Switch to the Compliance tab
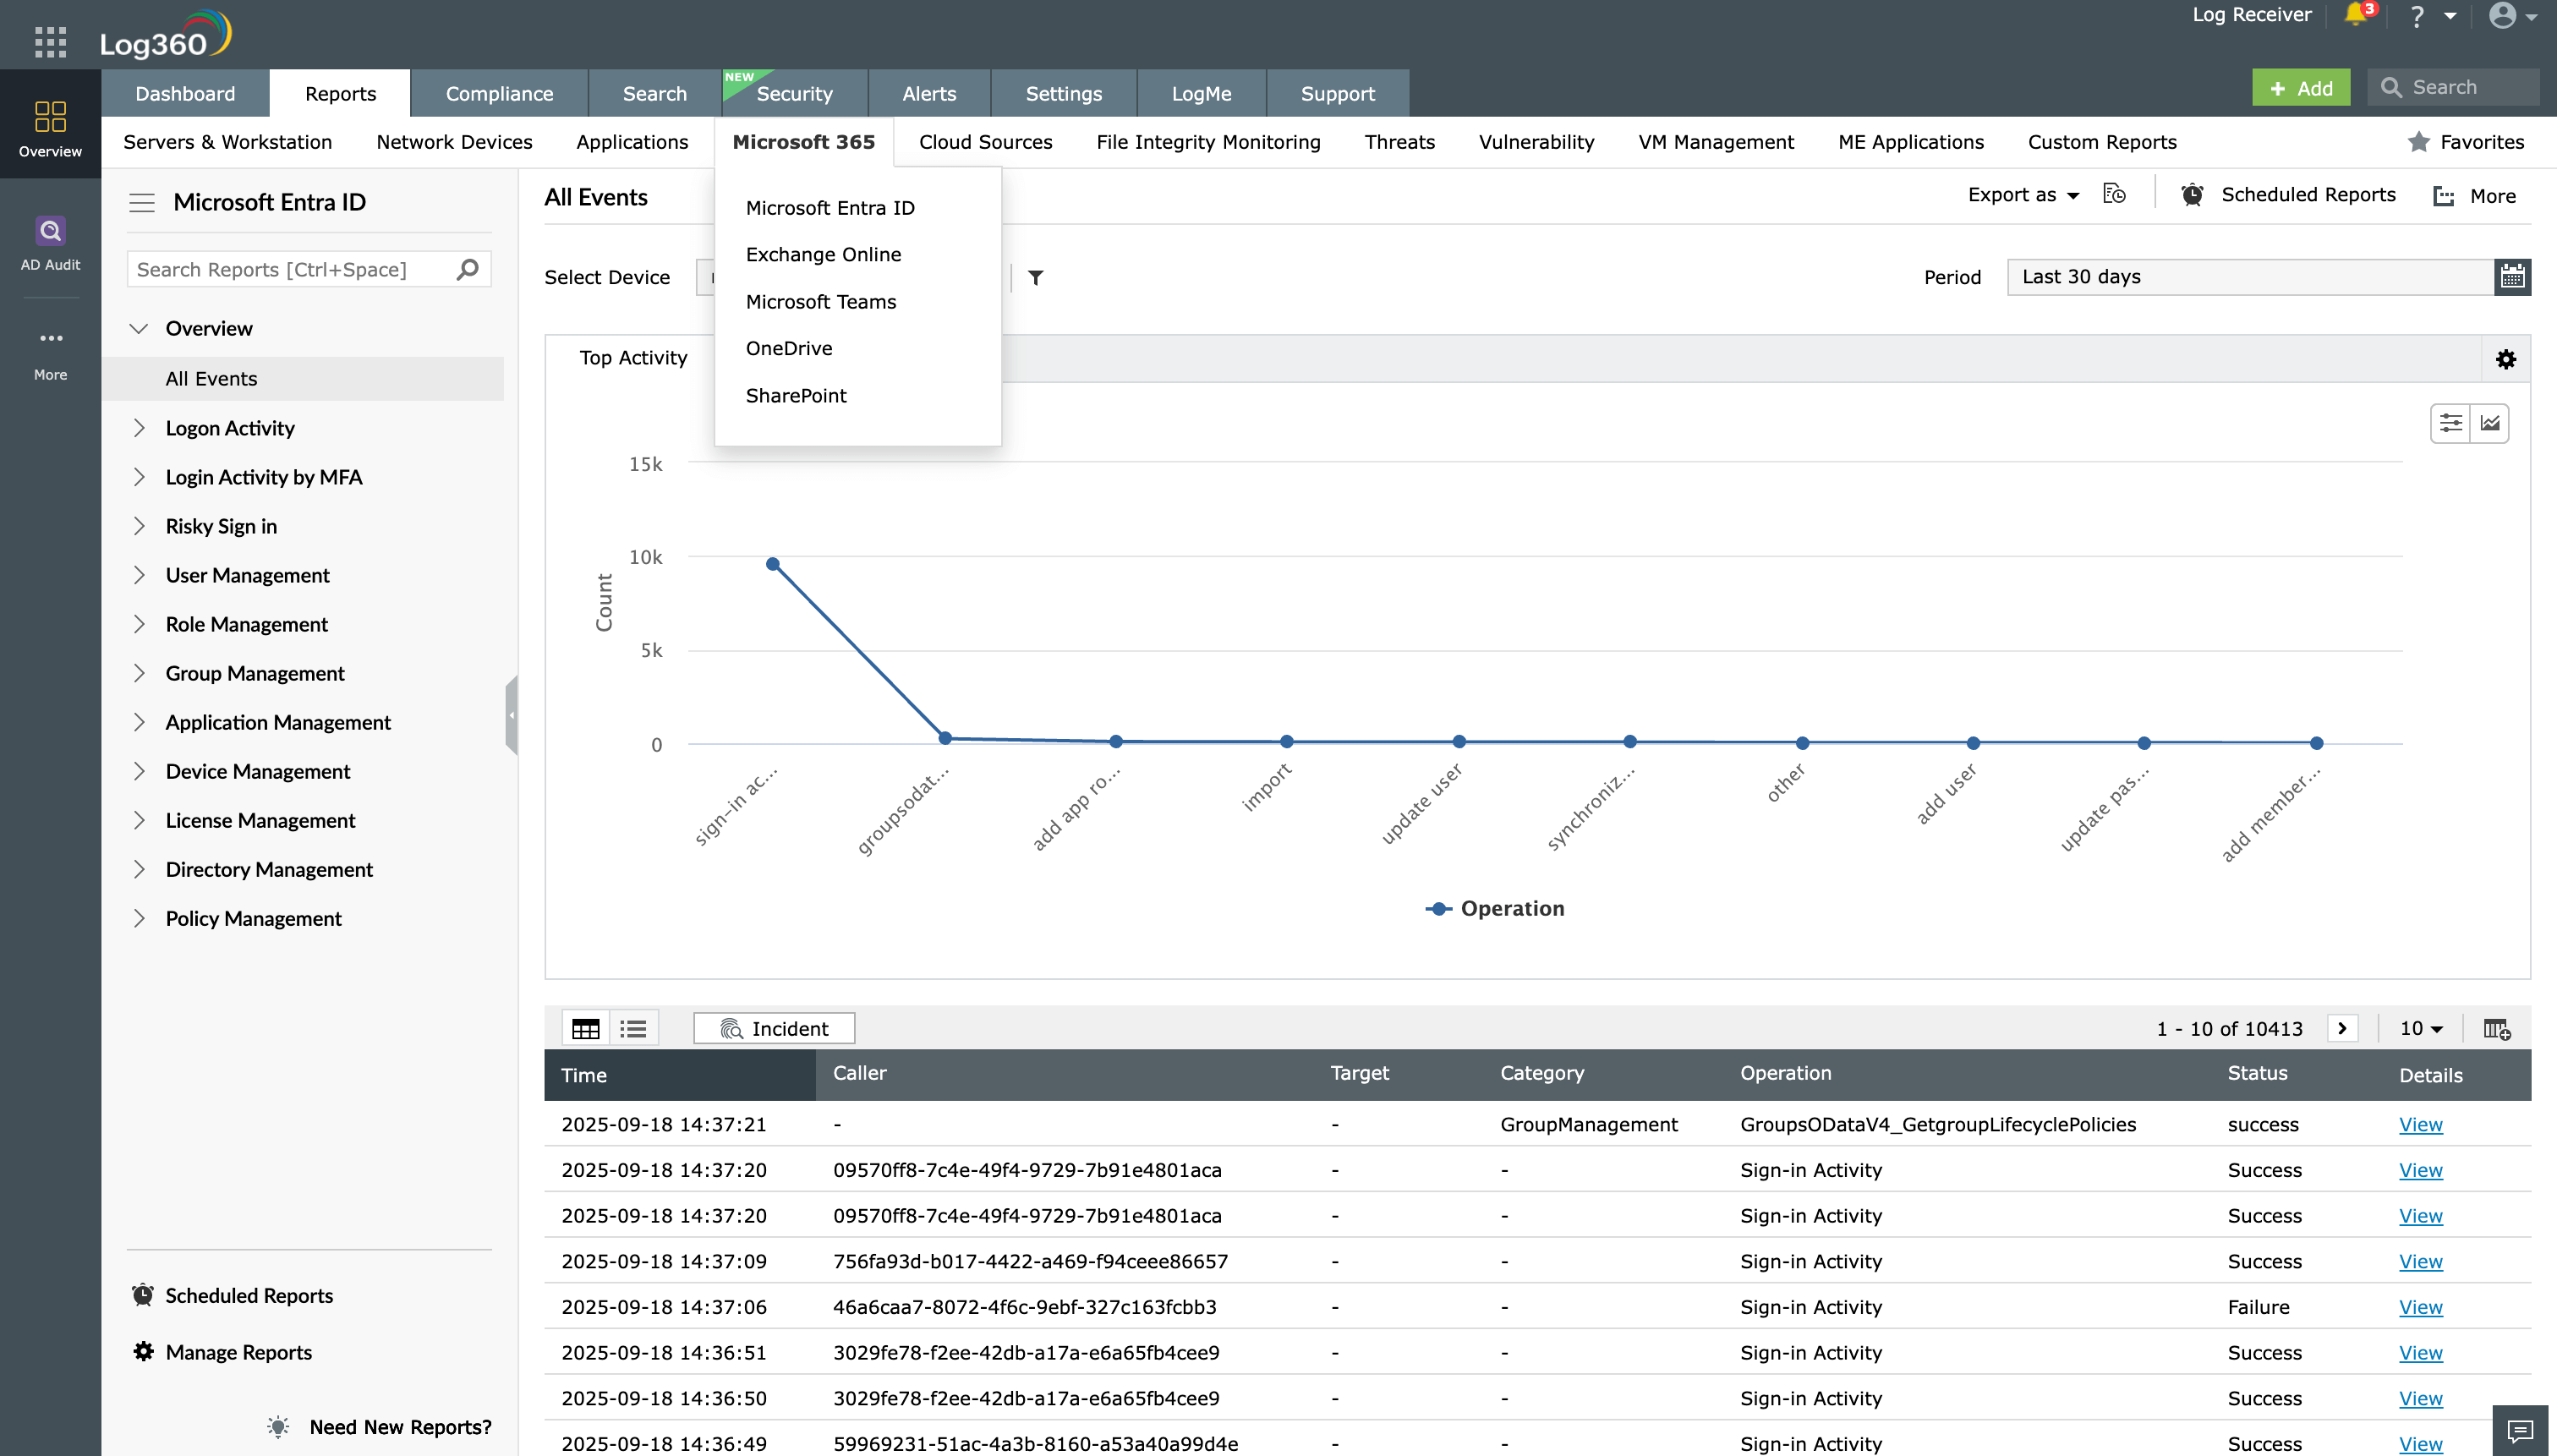The height and width of the screenshot is (1456, 2557). pyautogui.click(x=499, y=94)
